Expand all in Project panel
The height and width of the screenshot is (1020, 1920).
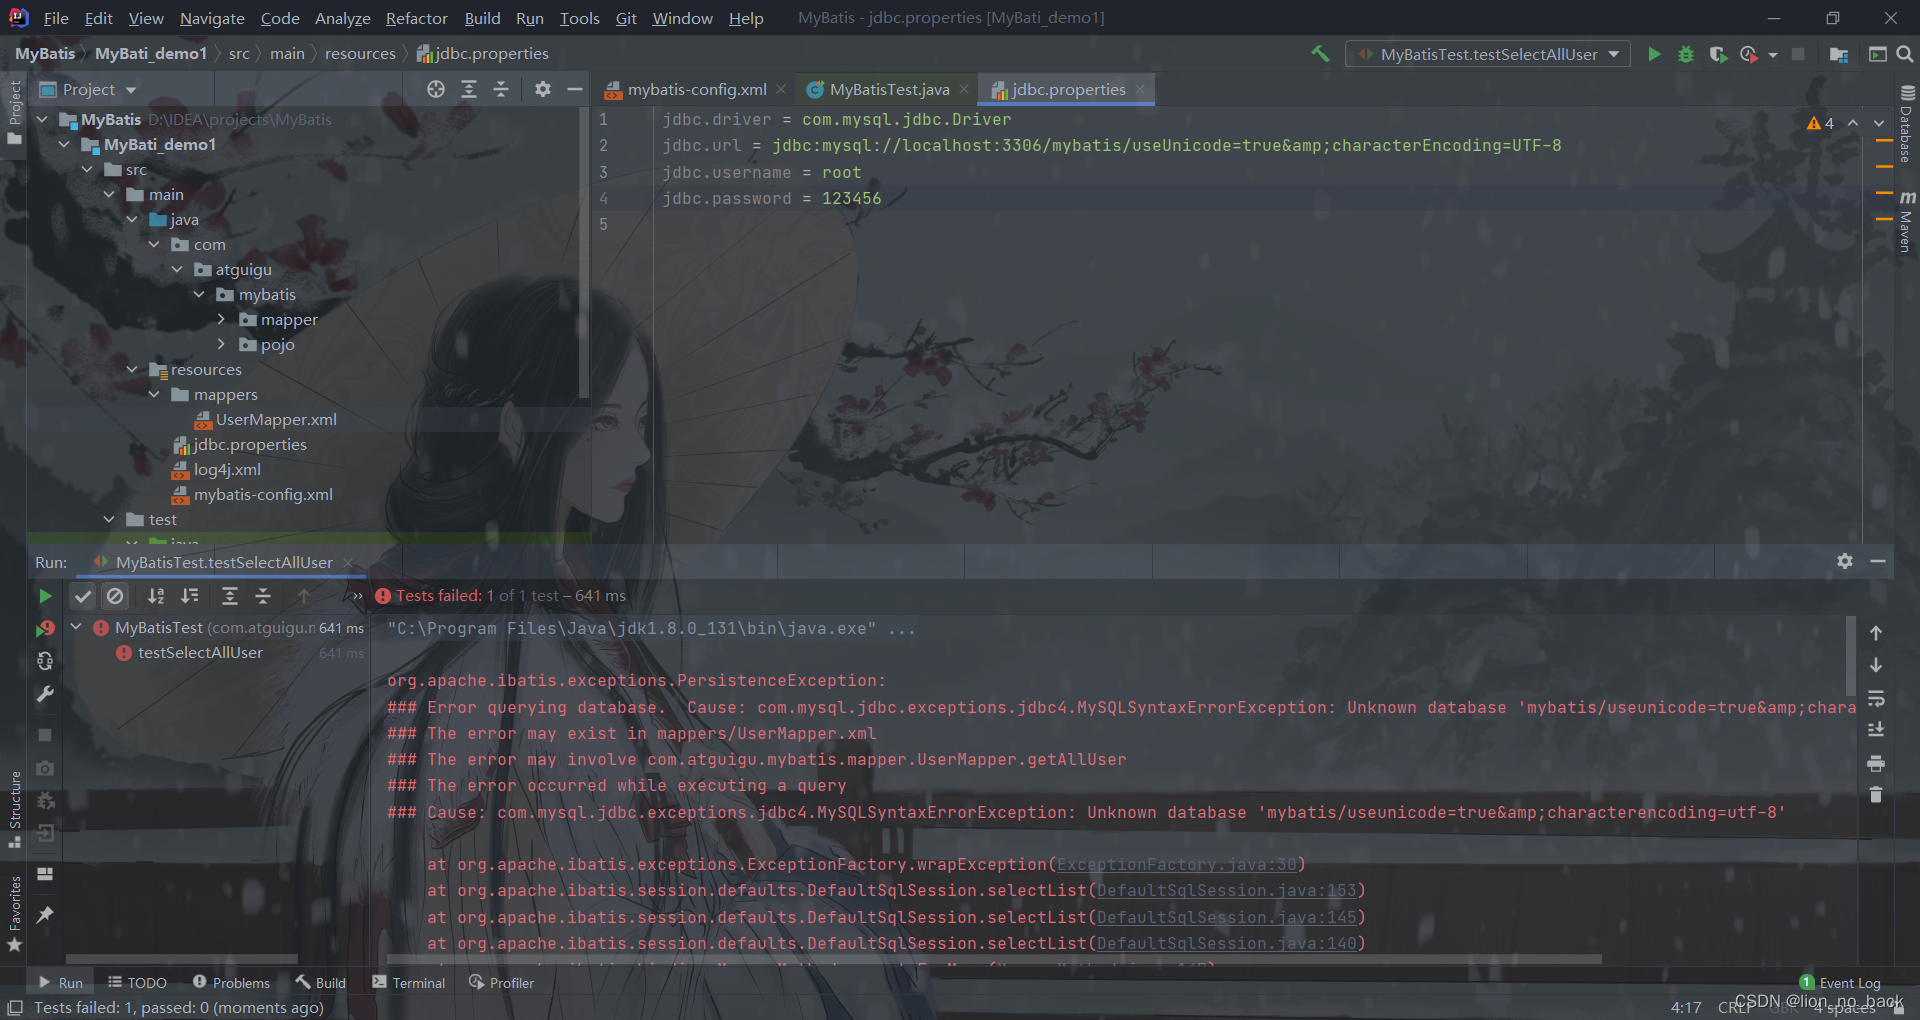click(x=469, y=89)
